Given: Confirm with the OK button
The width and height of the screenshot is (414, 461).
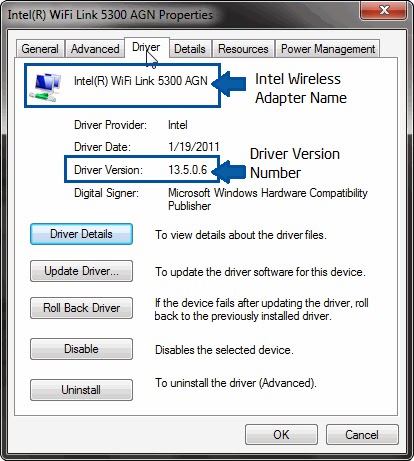Looking at the screenshot, I should 281,435.
